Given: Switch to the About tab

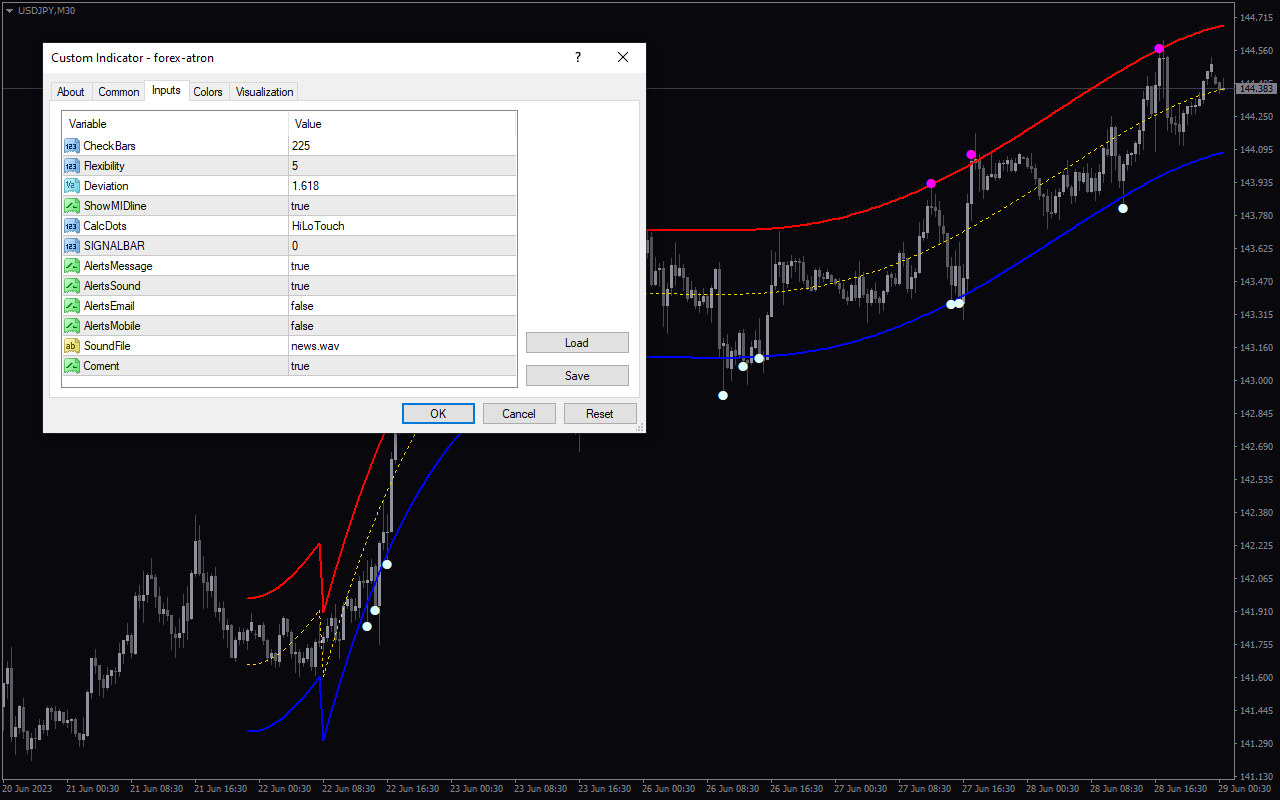Looking at the screenshot, I should click(x=71, y=92).
